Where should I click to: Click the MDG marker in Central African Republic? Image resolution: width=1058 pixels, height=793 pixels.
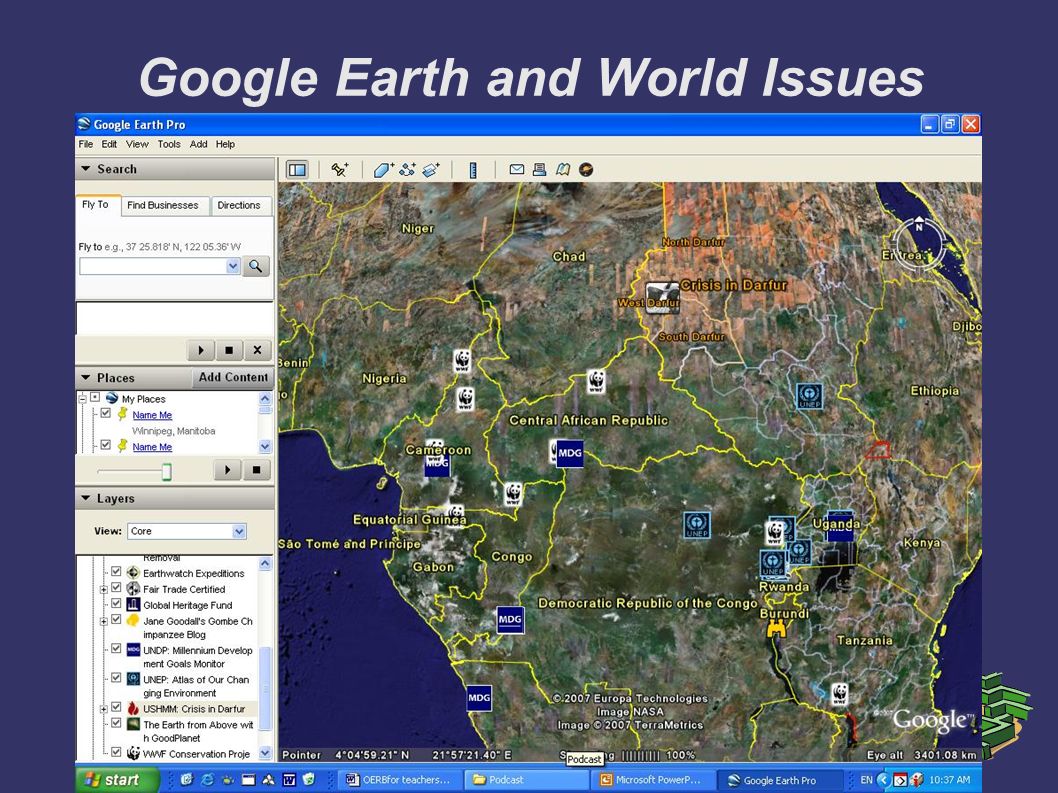(x=569, y=454)
